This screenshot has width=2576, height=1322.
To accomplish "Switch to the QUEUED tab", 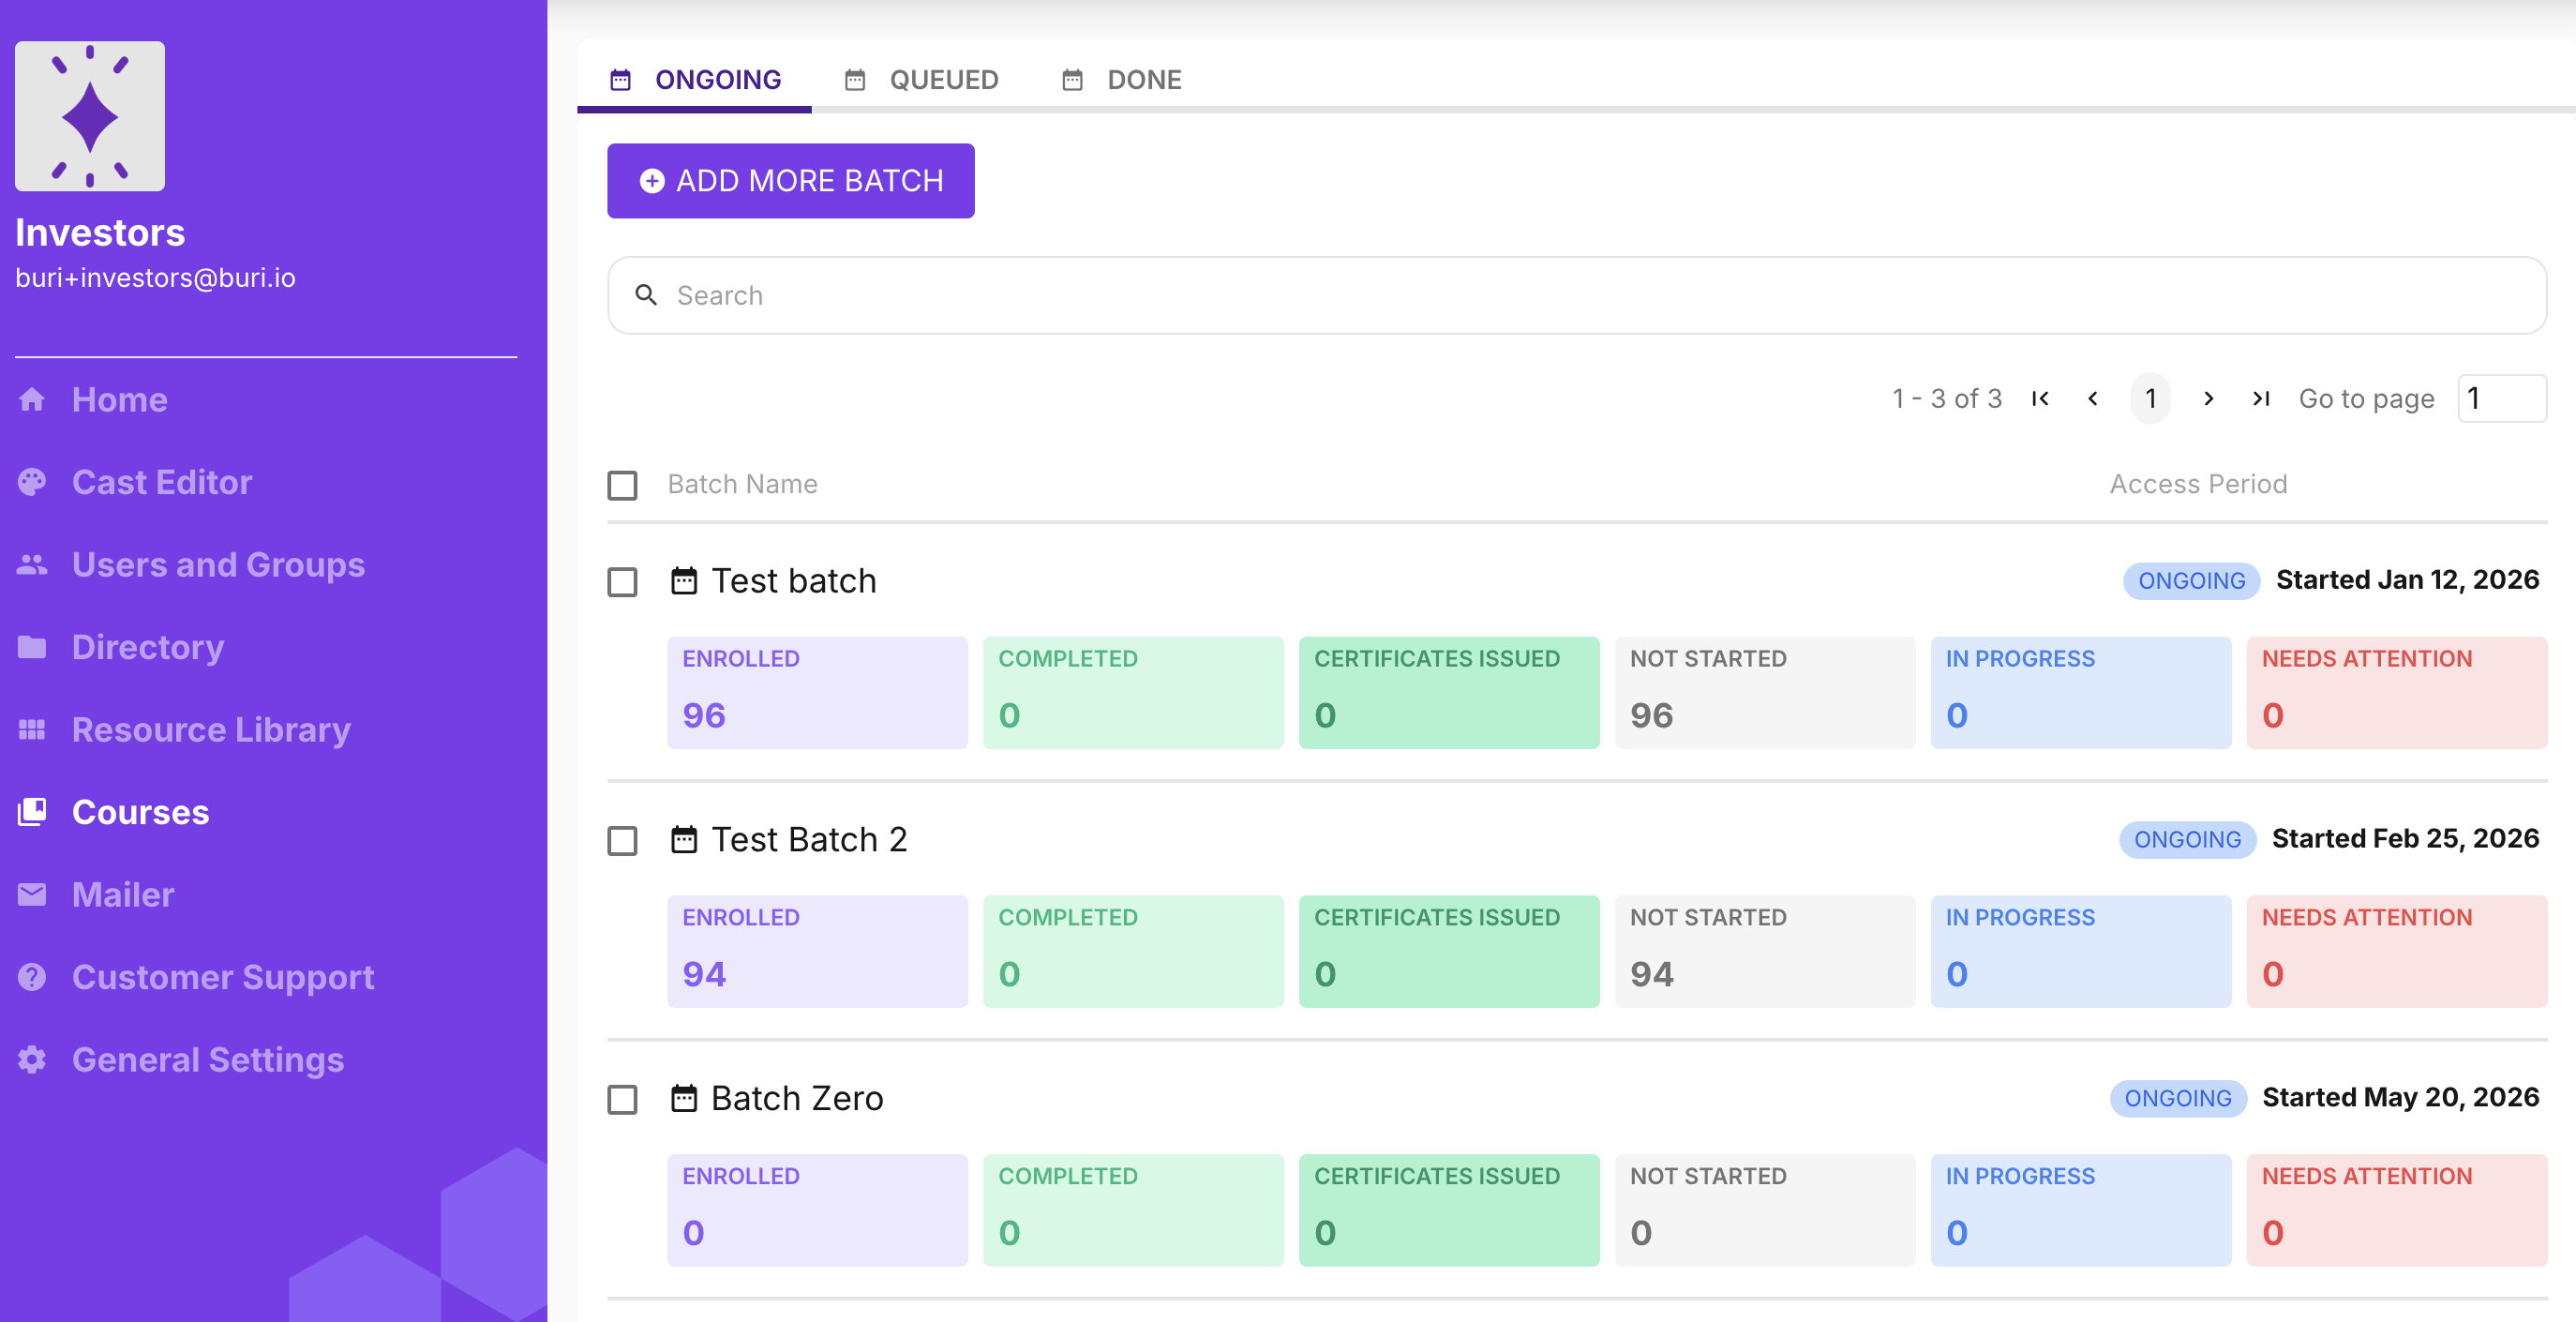I will 921,79.
